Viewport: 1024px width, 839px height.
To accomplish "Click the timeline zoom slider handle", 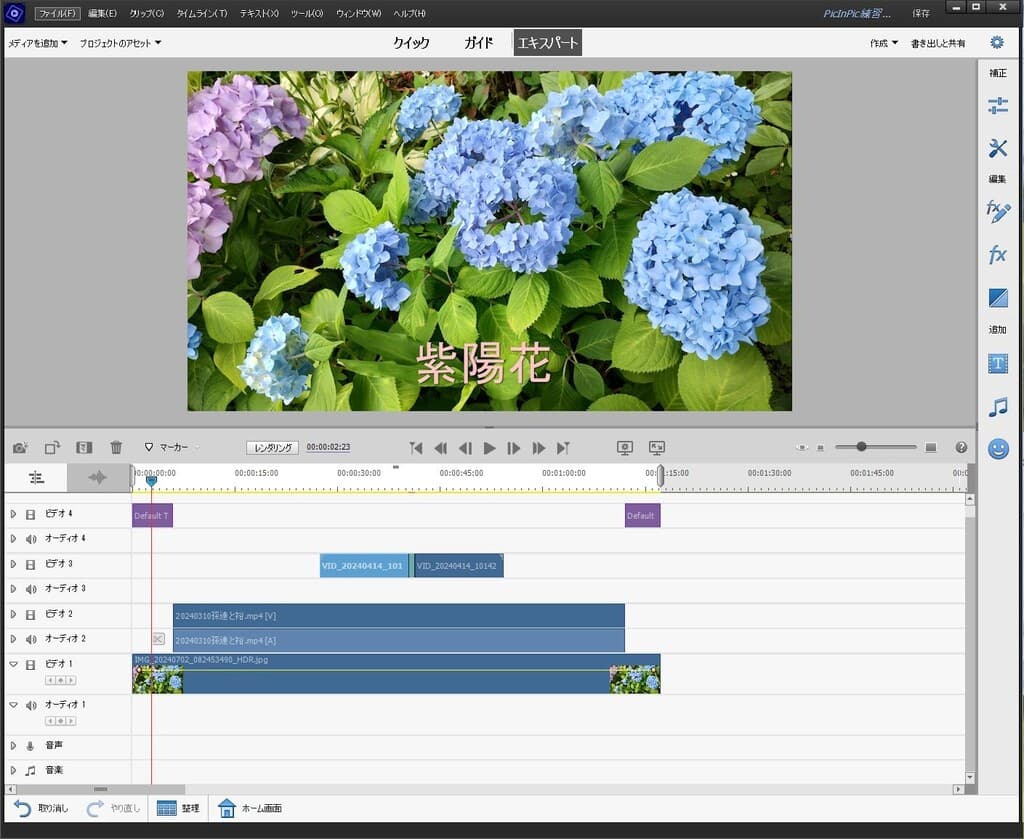I will (x=861, y=447).
